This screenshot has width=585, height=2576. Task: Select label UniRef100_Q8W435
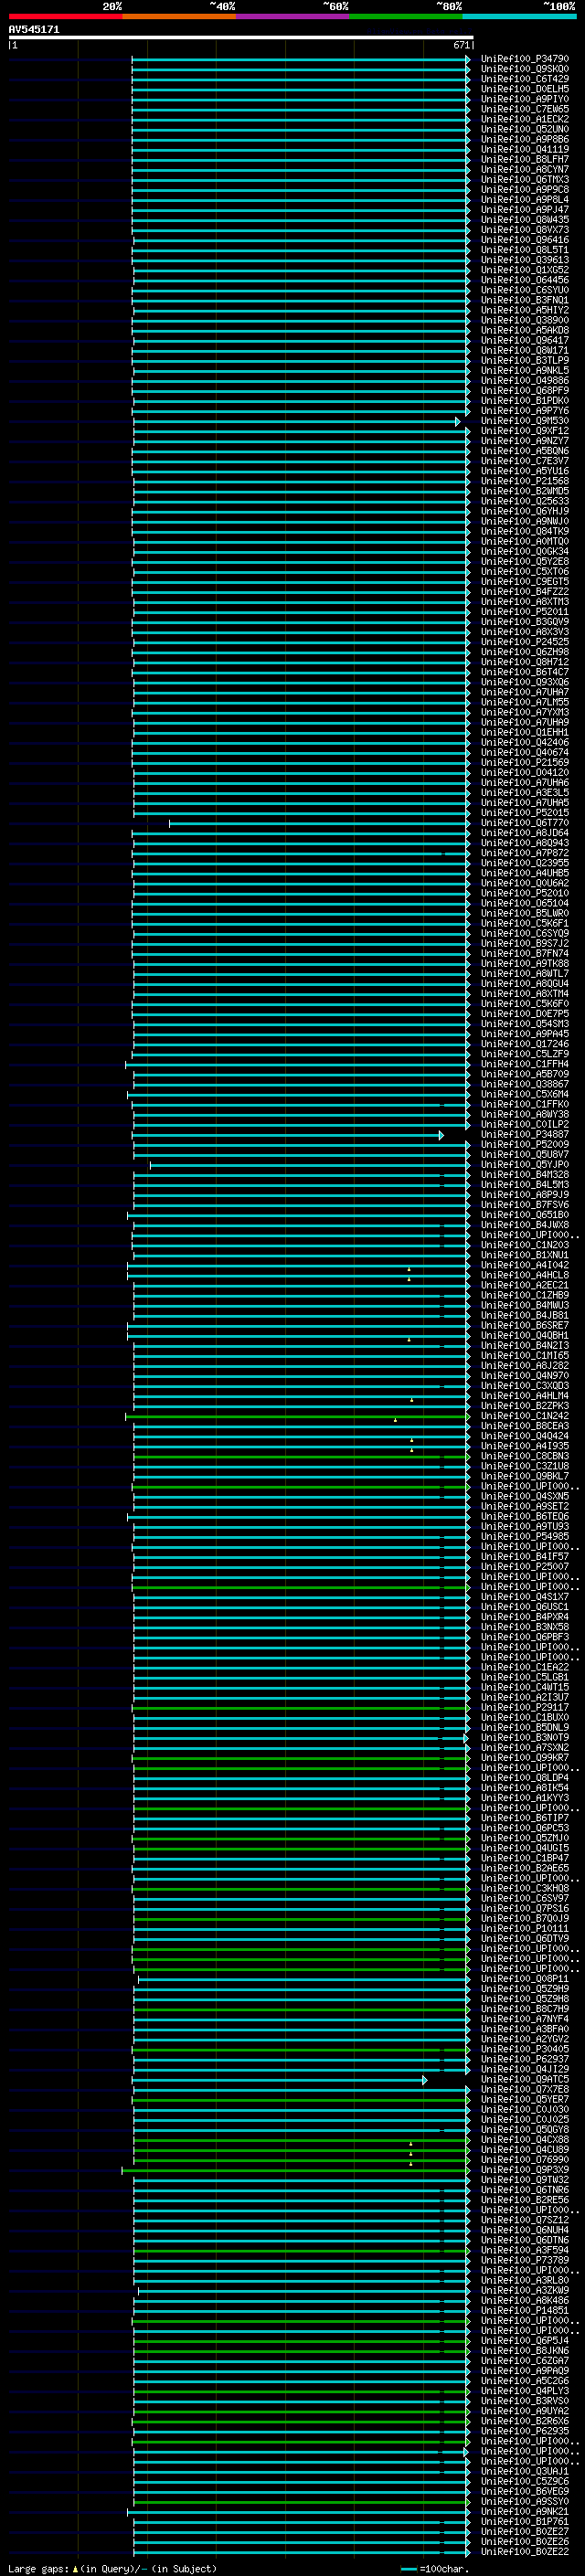(524, 220)
